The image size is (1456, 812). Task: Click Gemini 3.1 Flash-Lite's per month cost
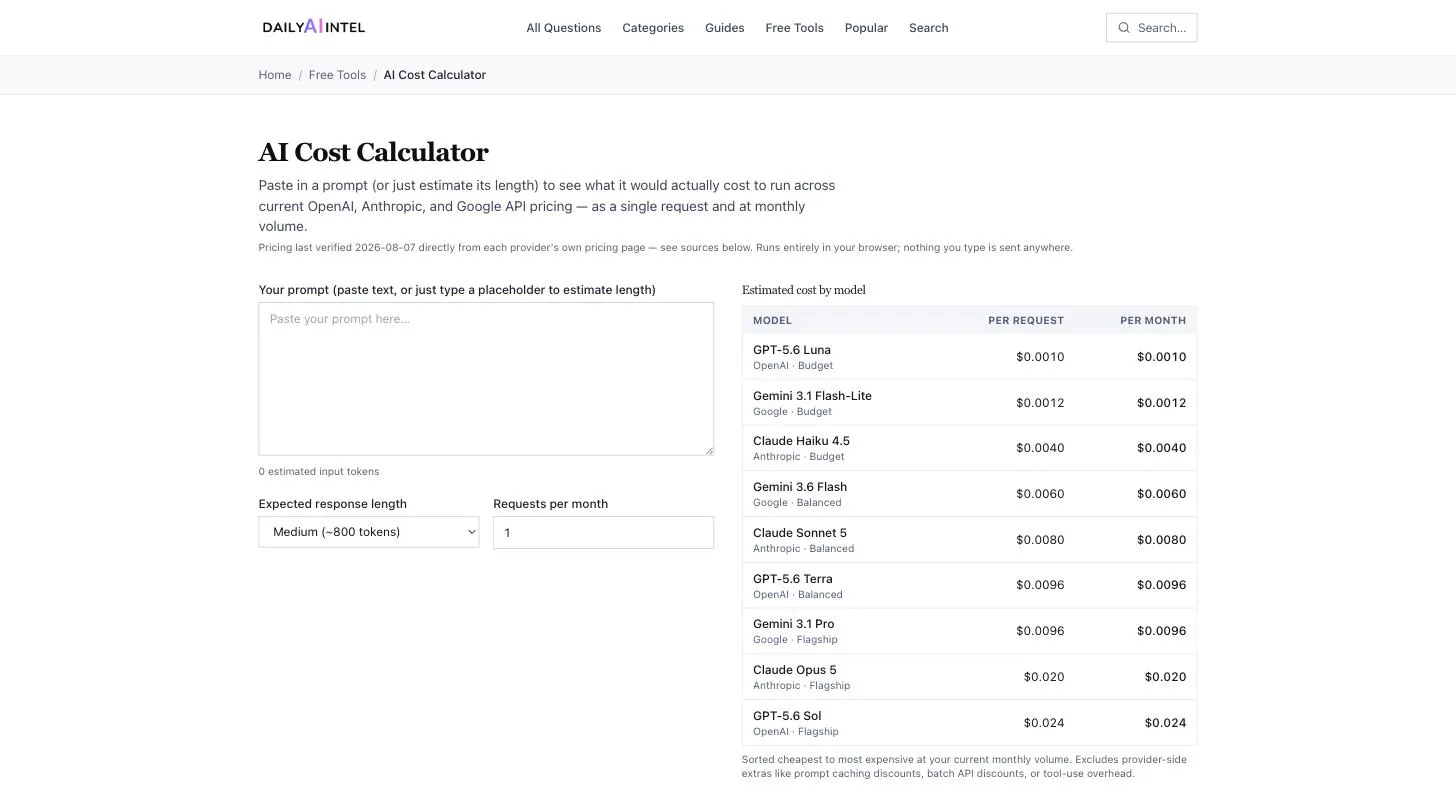[1161, 403]
